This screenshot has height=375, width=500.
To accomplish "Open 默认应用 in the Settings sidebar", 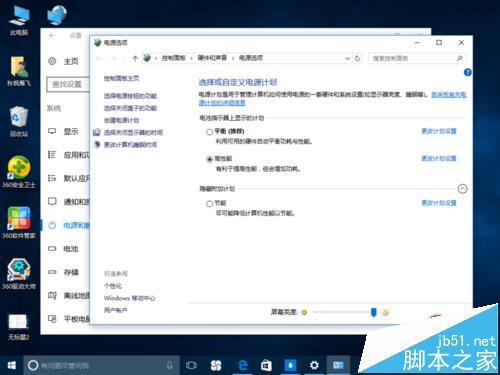I will pyautogui.click(x=66, y=178).
